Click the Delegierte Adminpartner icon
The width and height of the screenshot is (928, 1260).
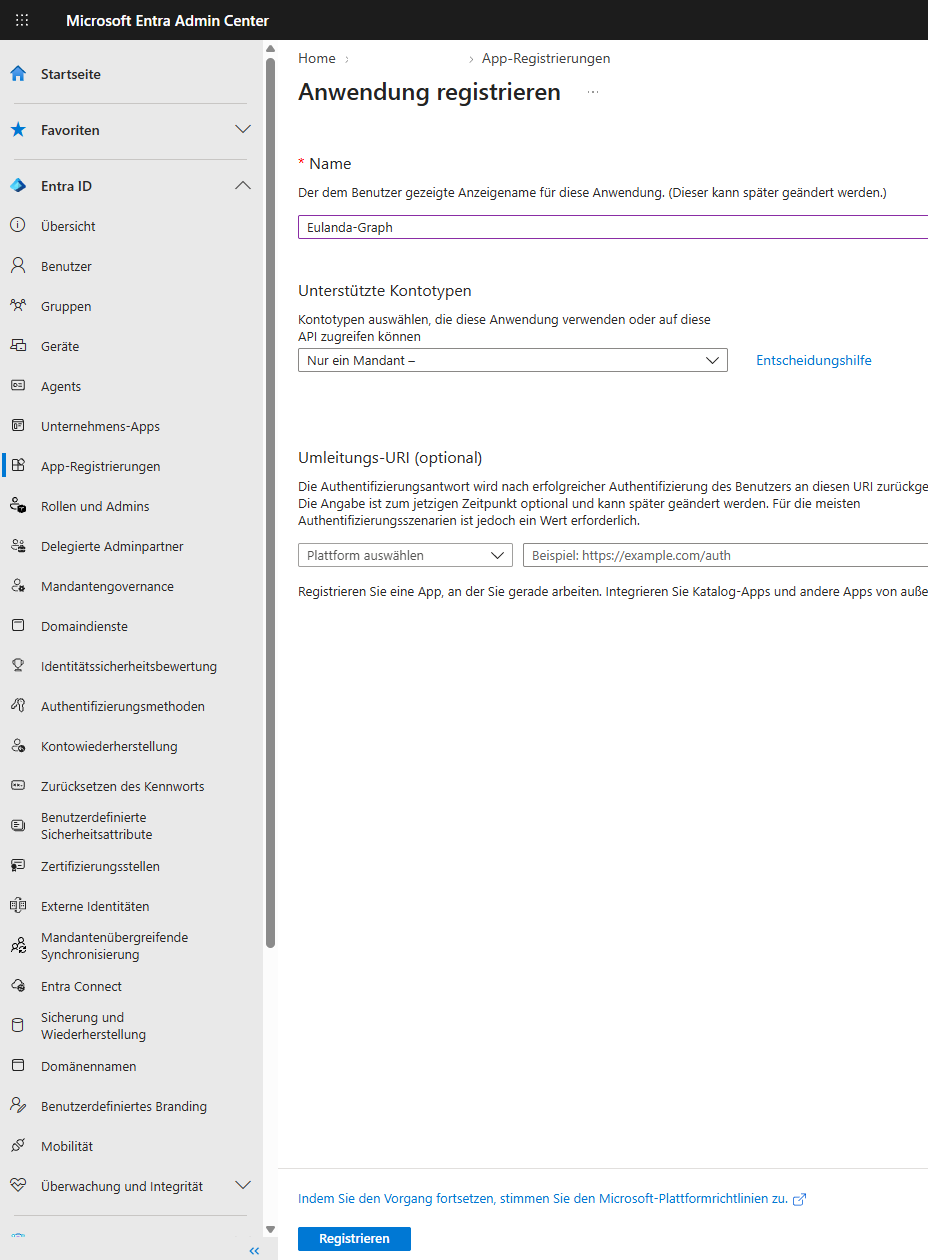point(18,546)
